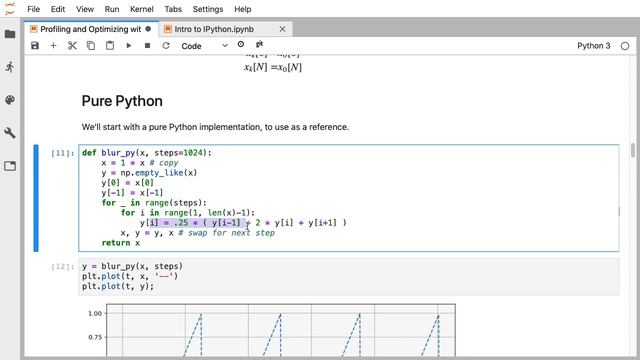Click inside the blur_py definition code cell
The width and height of the screenshot is (640, 360).
[349, 198]
